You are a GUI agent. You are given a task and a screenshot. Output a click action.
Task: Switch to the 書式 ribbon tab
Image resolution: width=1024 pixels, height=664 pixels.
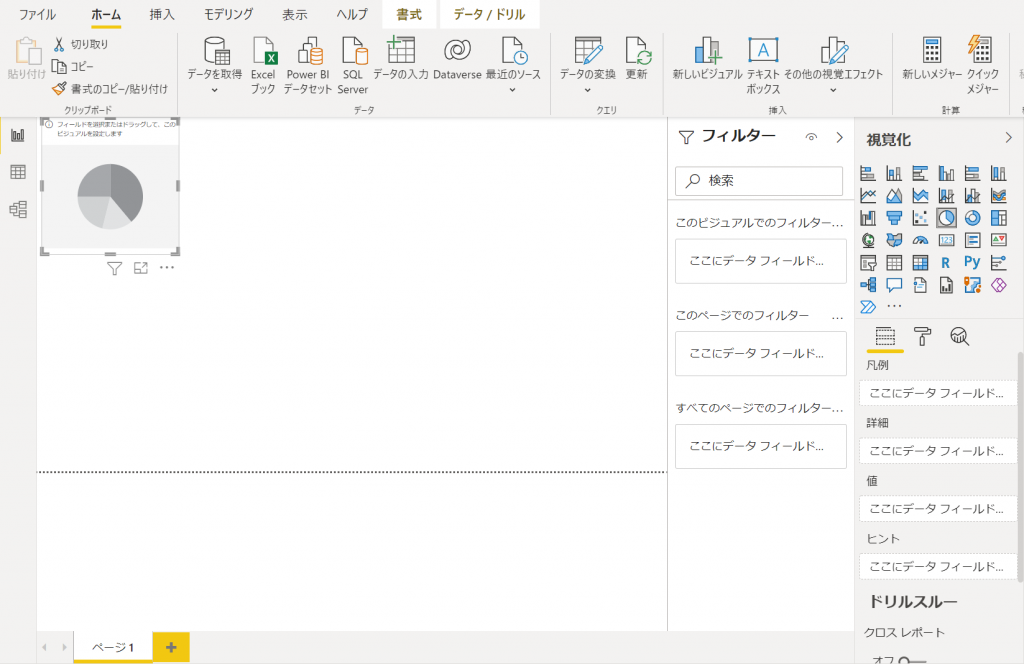point(409,14)
